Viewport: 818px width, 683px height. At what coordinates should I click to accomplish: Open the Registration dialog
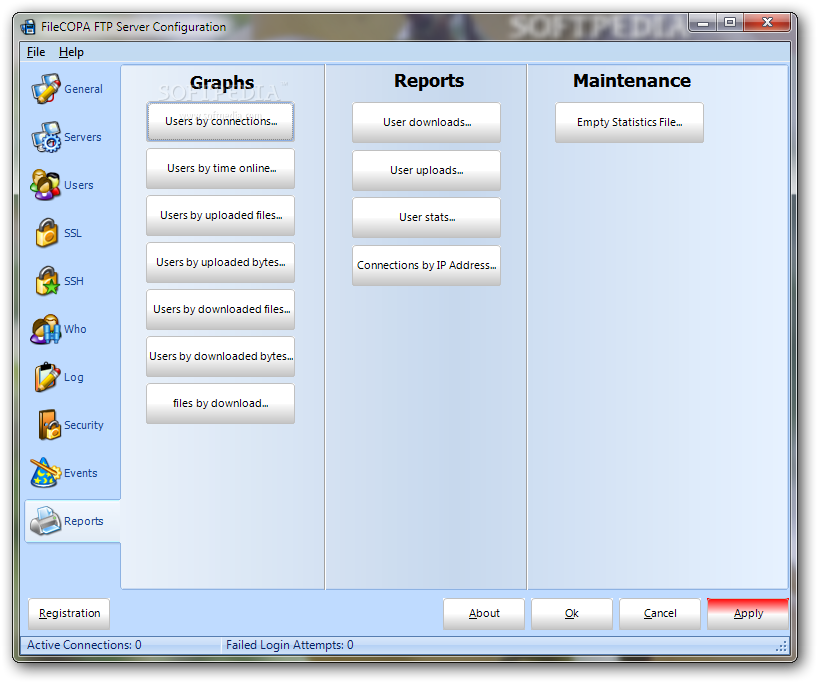click(x=69, y=614)
